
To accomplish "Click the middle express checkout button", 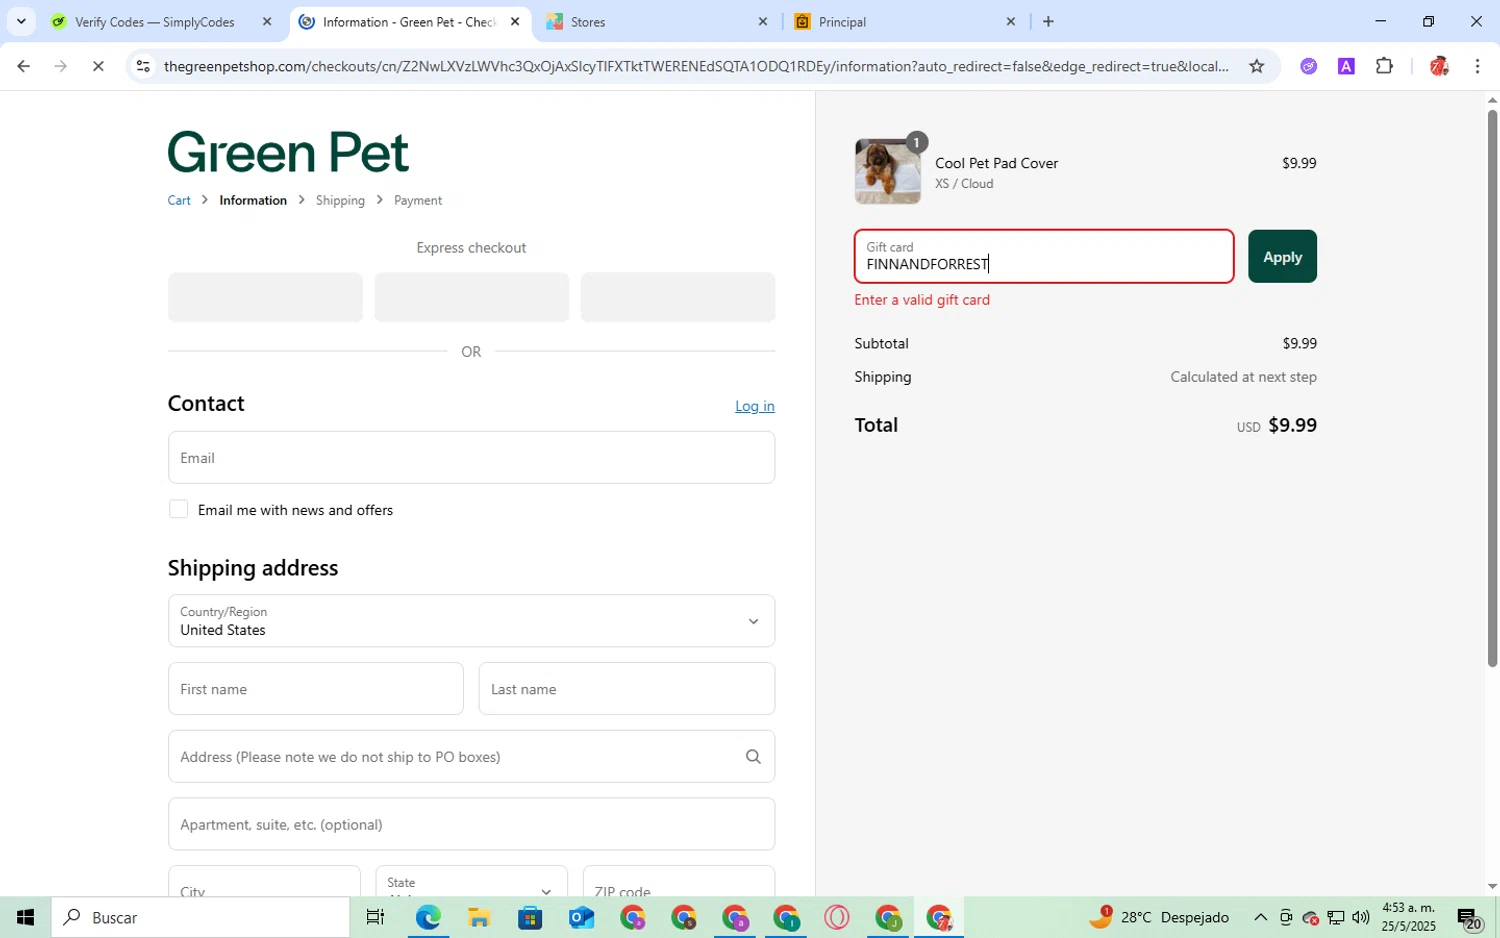I will 471,297.
